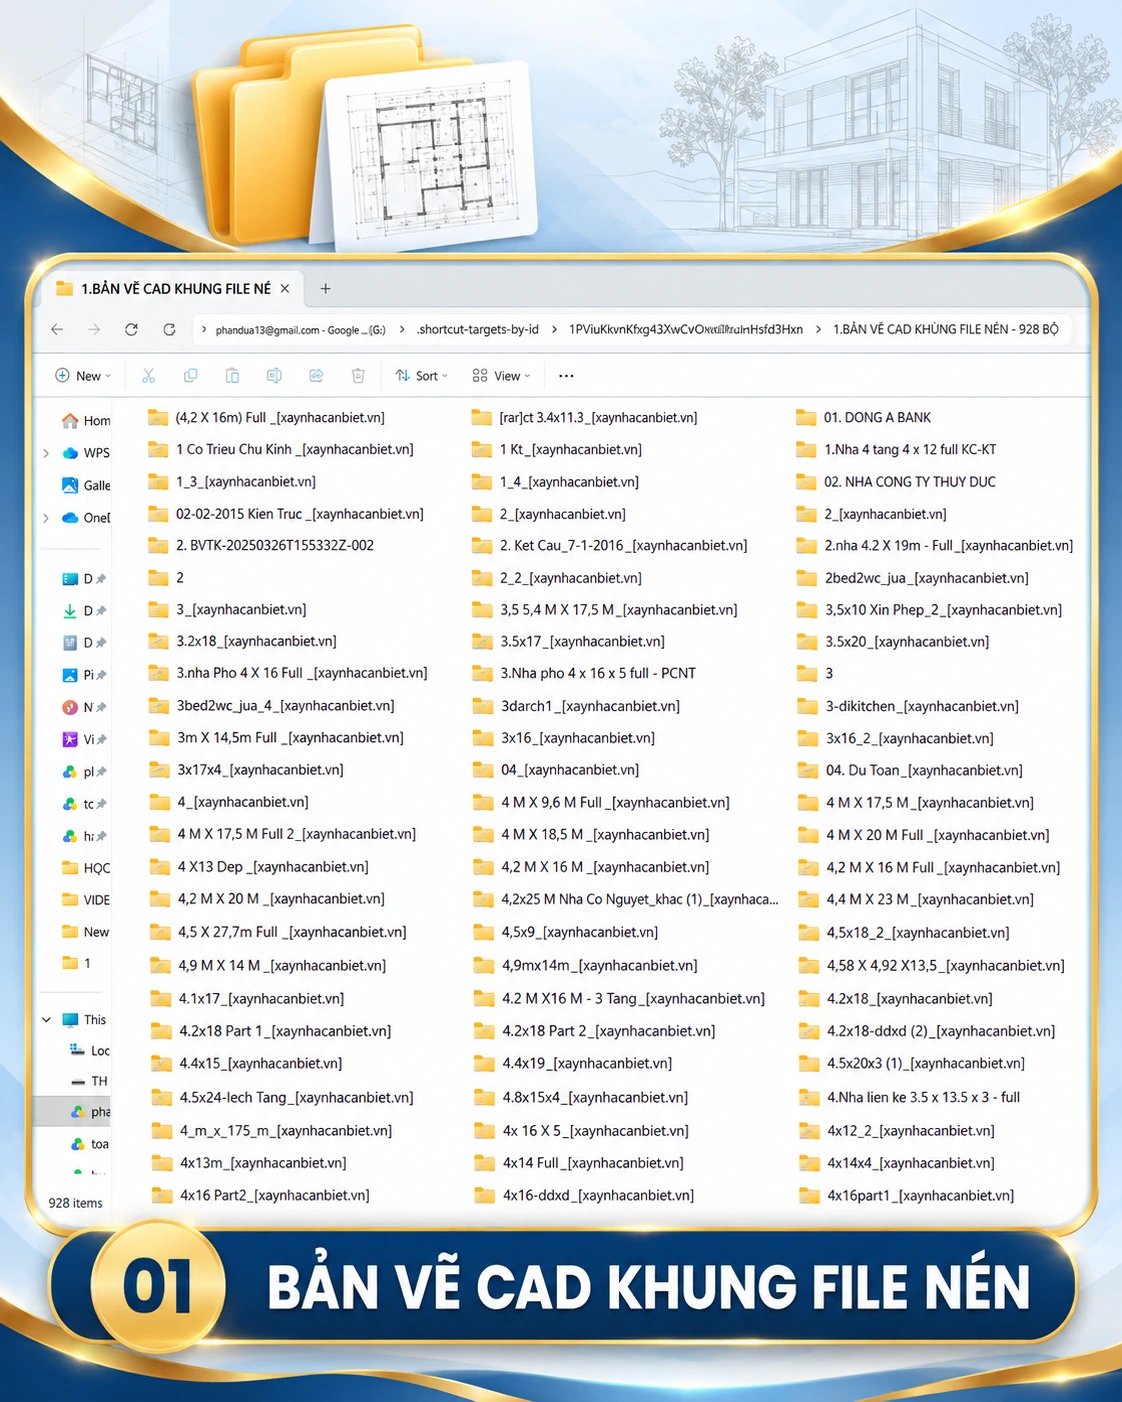Click the Rename icon in toolbar

pyautogui.click(x=274, y=376)
